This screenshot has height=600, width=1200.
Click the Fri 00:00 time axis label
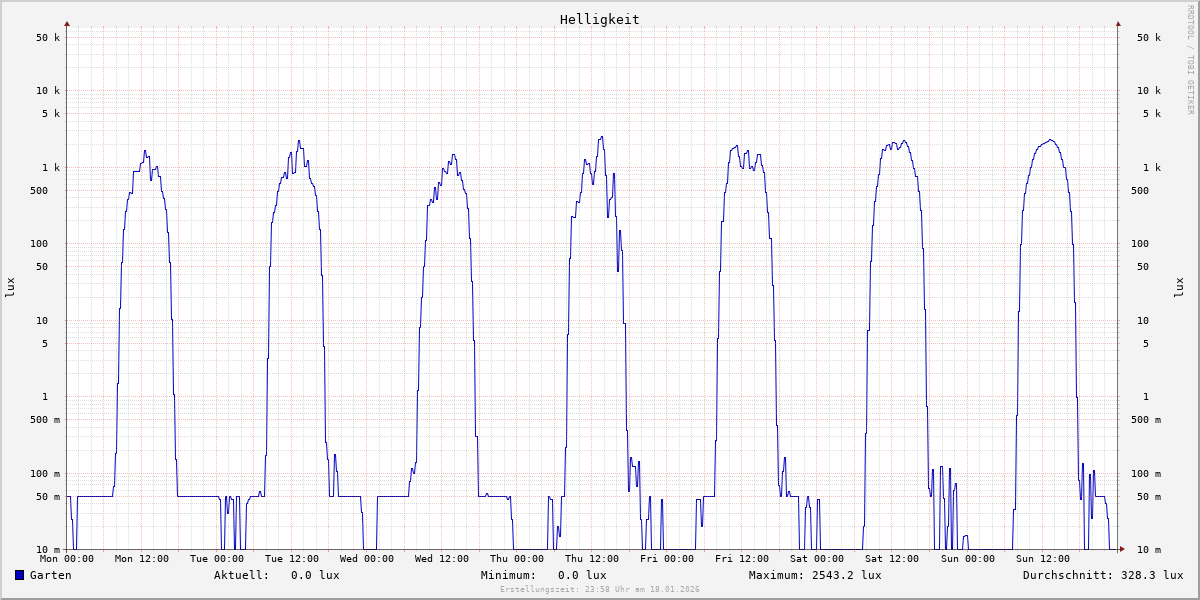coord(667,559)
